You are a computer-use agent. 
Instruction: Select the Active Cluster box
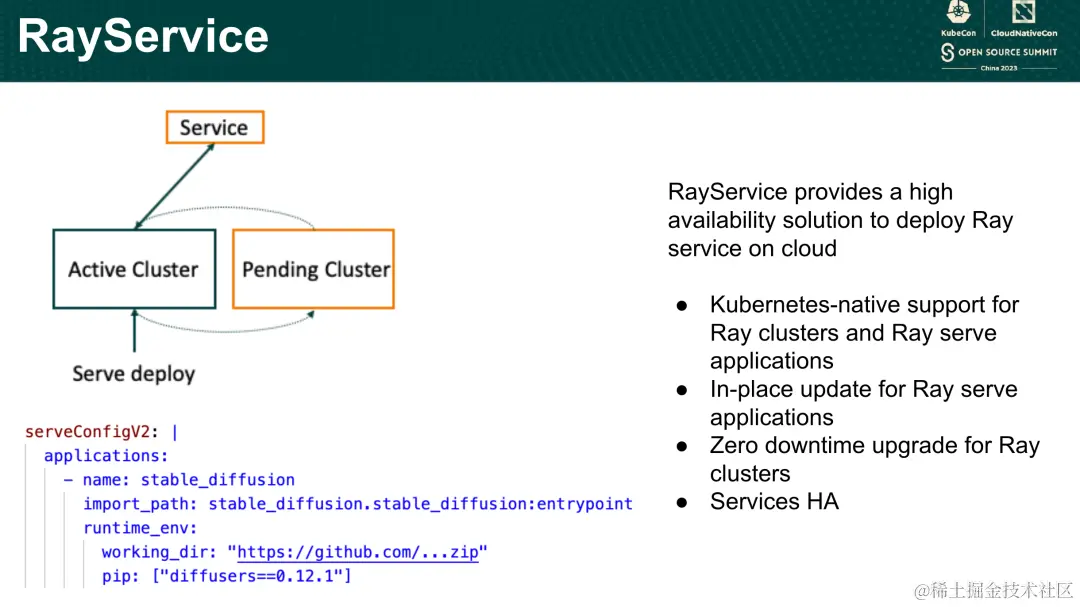click(134, 269)
